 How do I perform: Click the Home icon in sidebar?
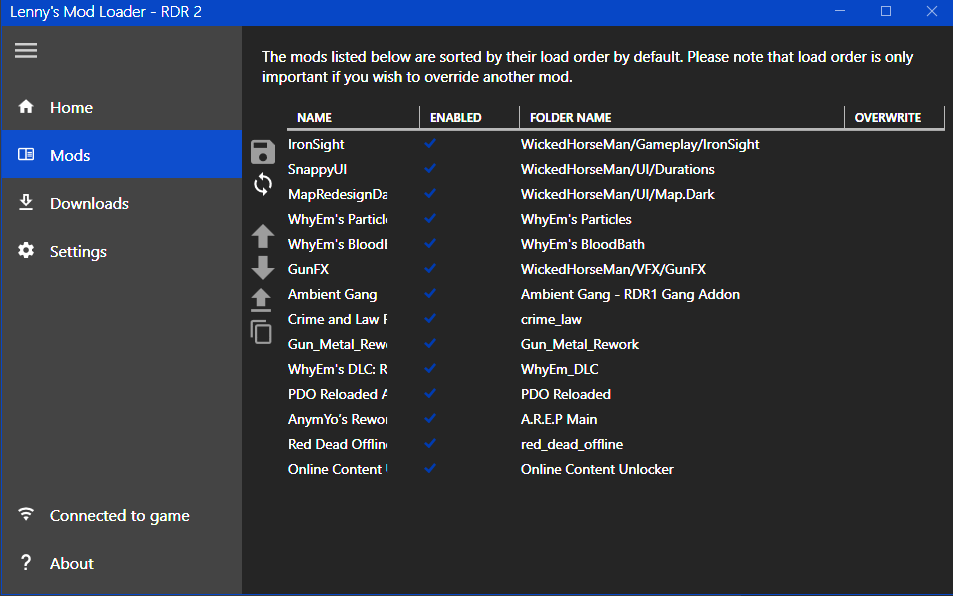(x=26, y=107)
